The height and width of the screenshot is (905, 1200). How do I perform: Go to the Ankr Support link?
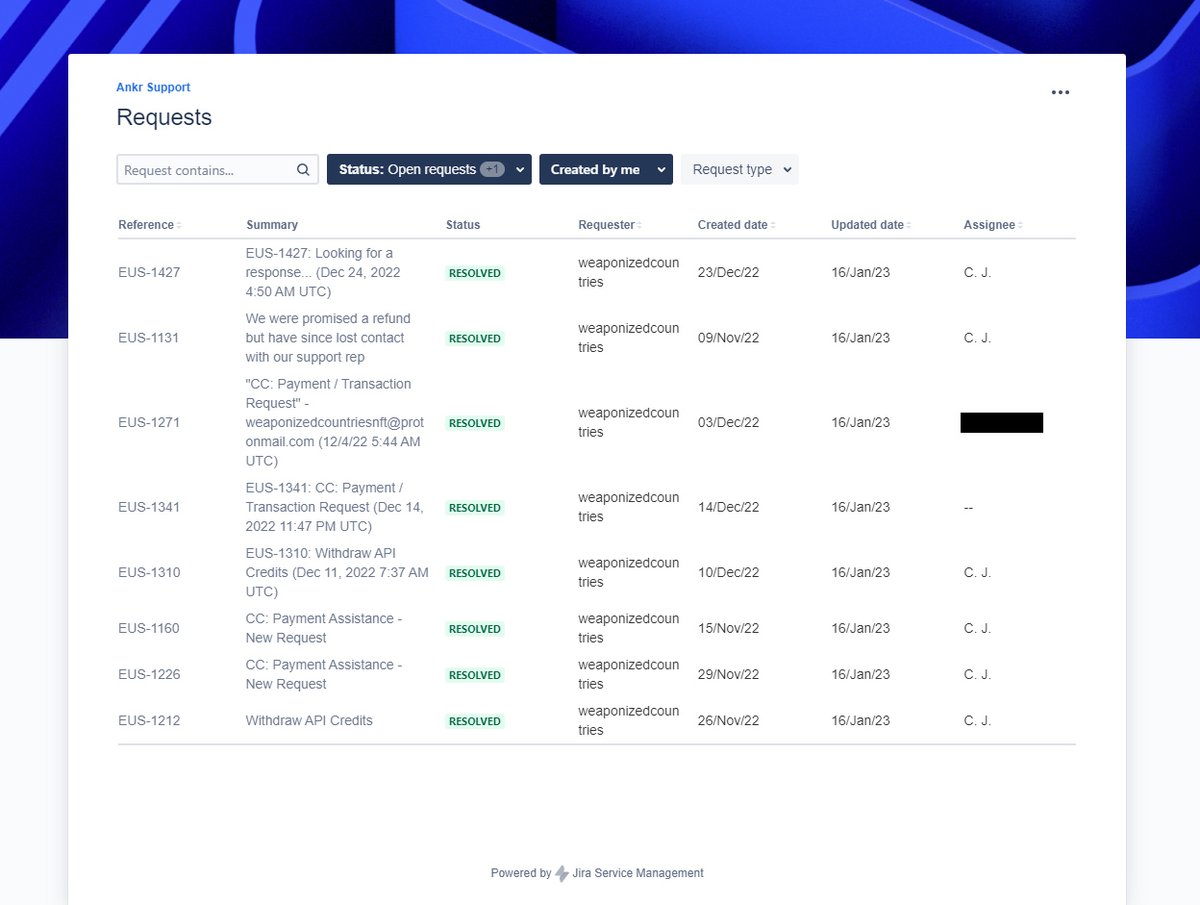153,88
